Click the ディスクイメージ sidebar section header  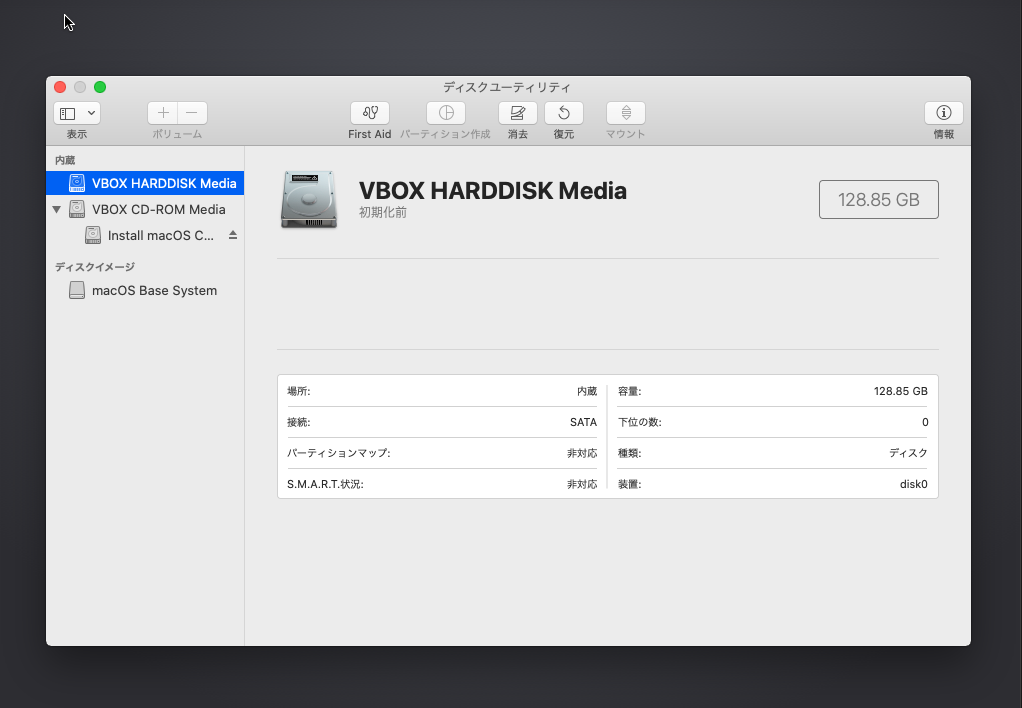point(95,267)
